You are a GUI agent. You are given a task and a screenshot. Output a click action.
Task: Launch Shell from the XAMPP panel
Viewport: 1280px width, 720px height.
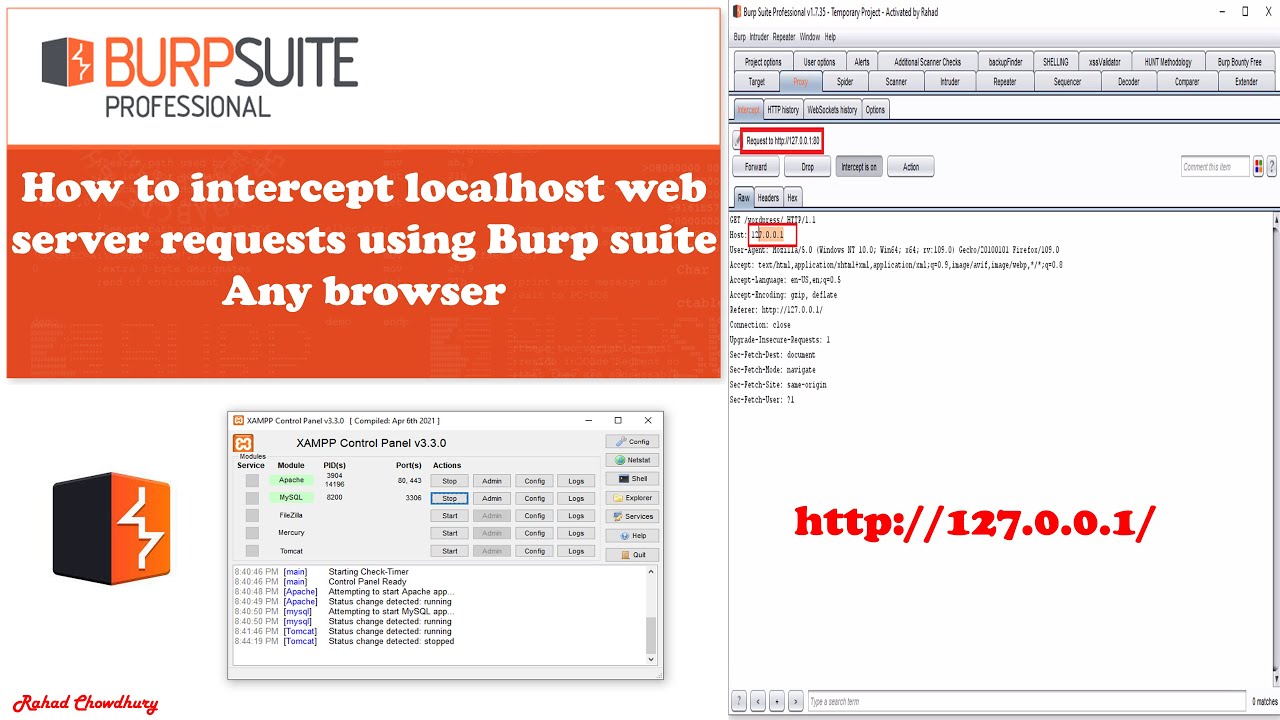(632, 479)
